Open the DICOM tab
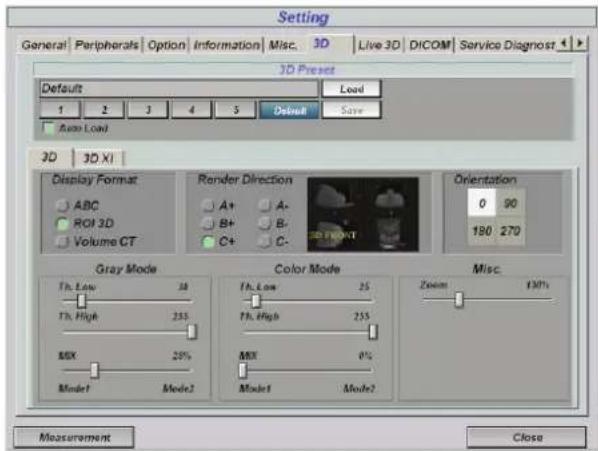Screen dimensions: 598x451 coord(429,45)
